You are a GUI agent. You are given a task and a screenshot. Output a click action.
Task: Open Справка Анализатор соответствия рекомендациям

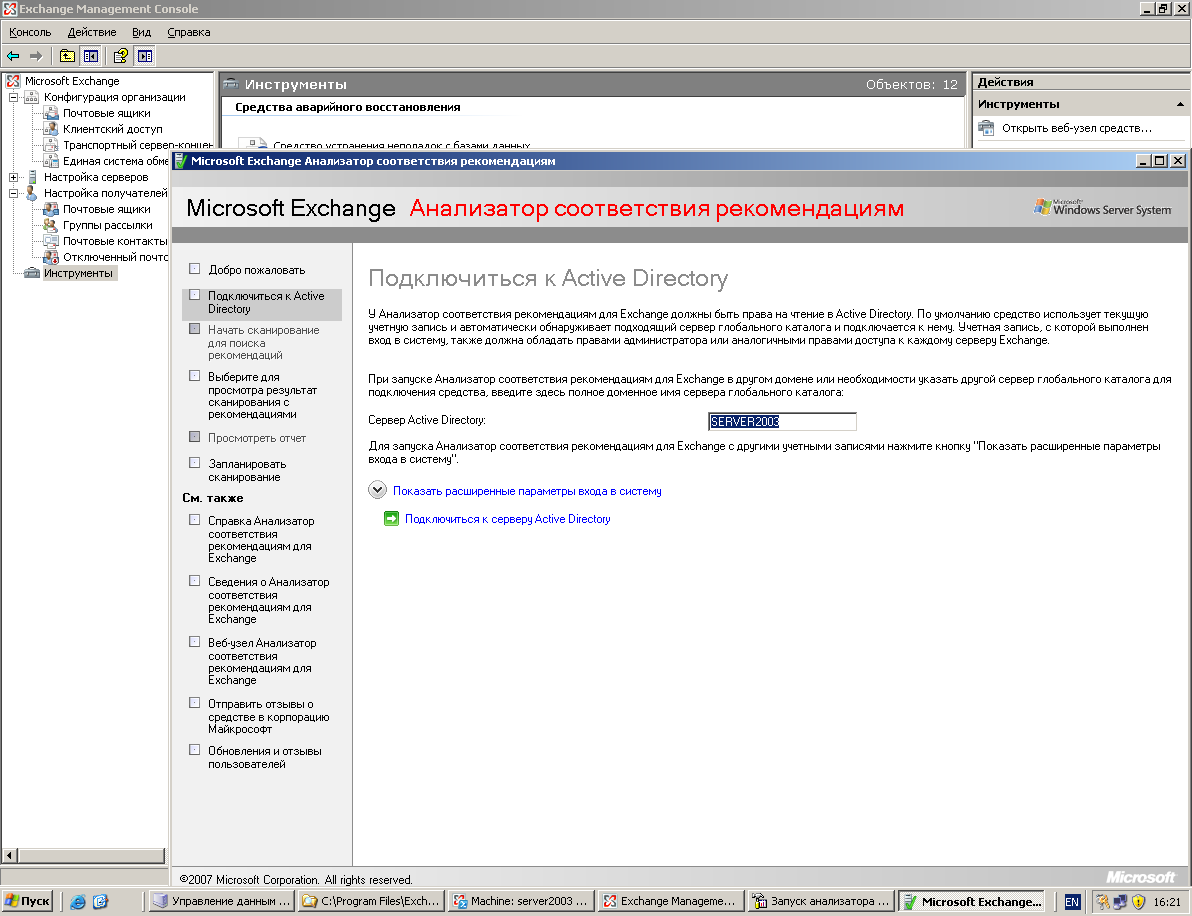(x=261, y=539)
